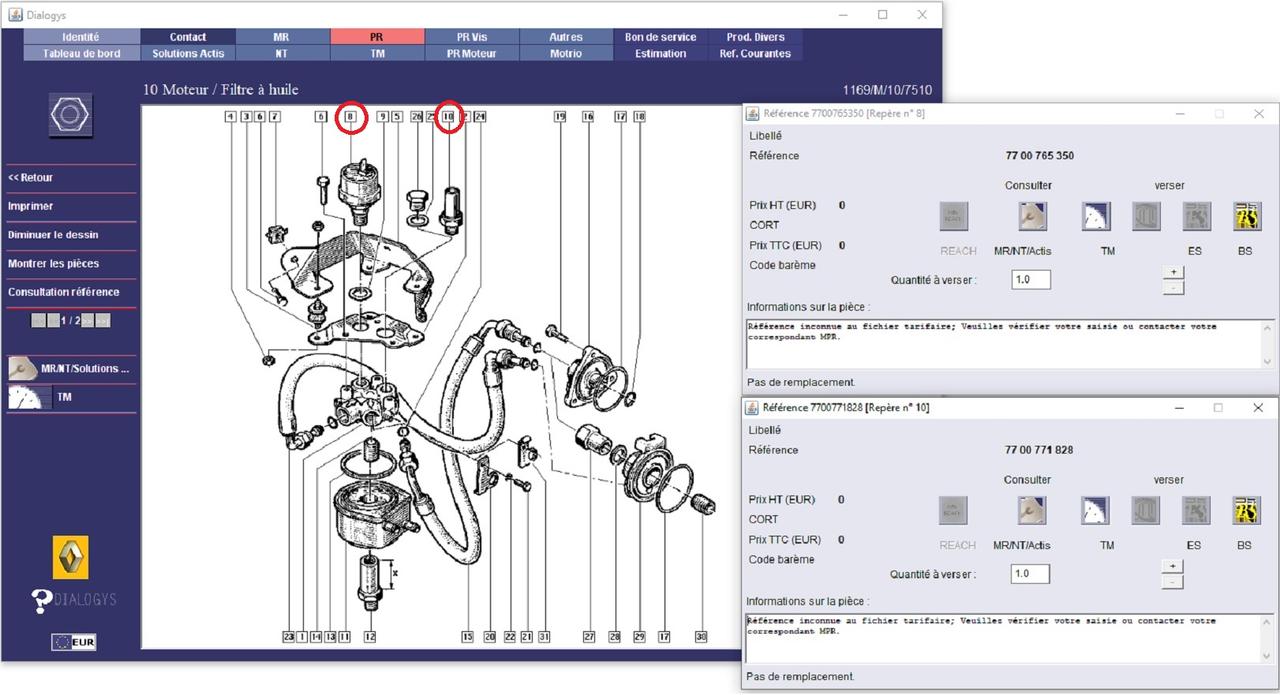Switch to the MR tab
Viewport: 1280px width, 695px height.
point(281,37)
